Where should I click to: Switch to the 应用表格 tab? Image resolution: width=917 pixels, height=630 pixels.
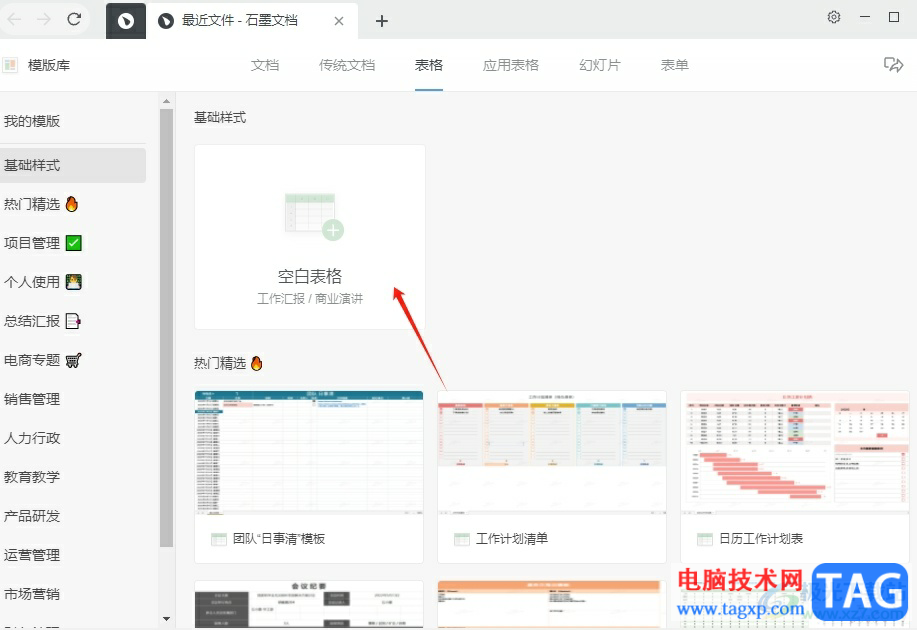511,65
